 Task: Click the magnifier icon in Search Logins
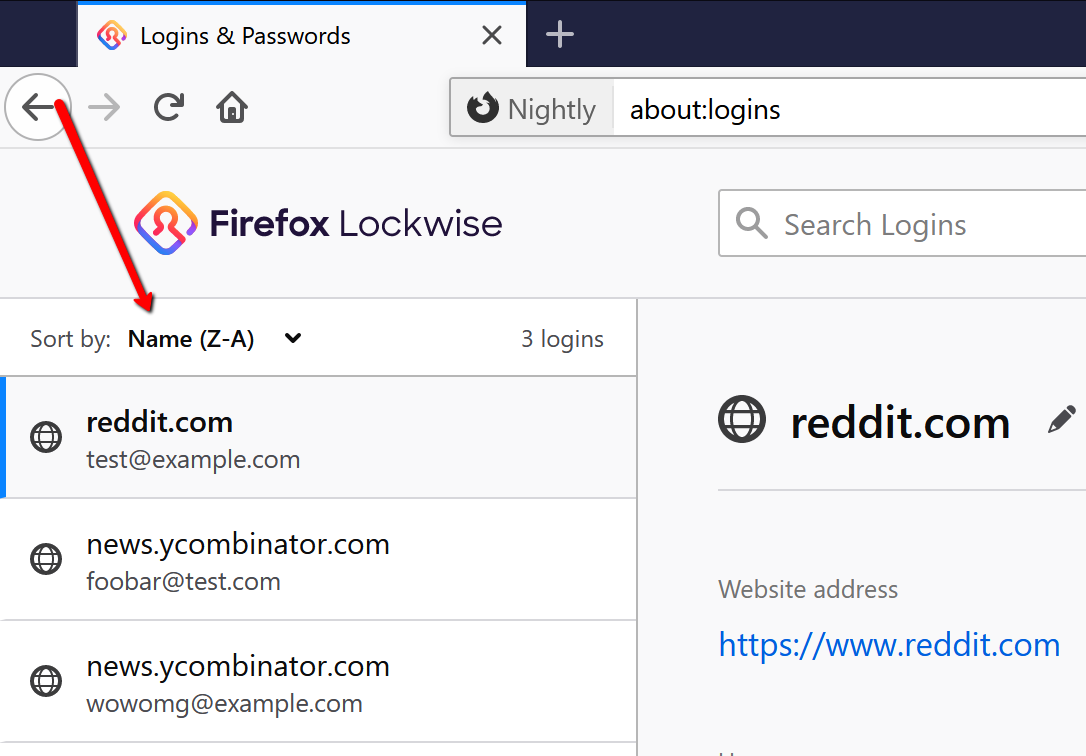(x=752, y=224)
